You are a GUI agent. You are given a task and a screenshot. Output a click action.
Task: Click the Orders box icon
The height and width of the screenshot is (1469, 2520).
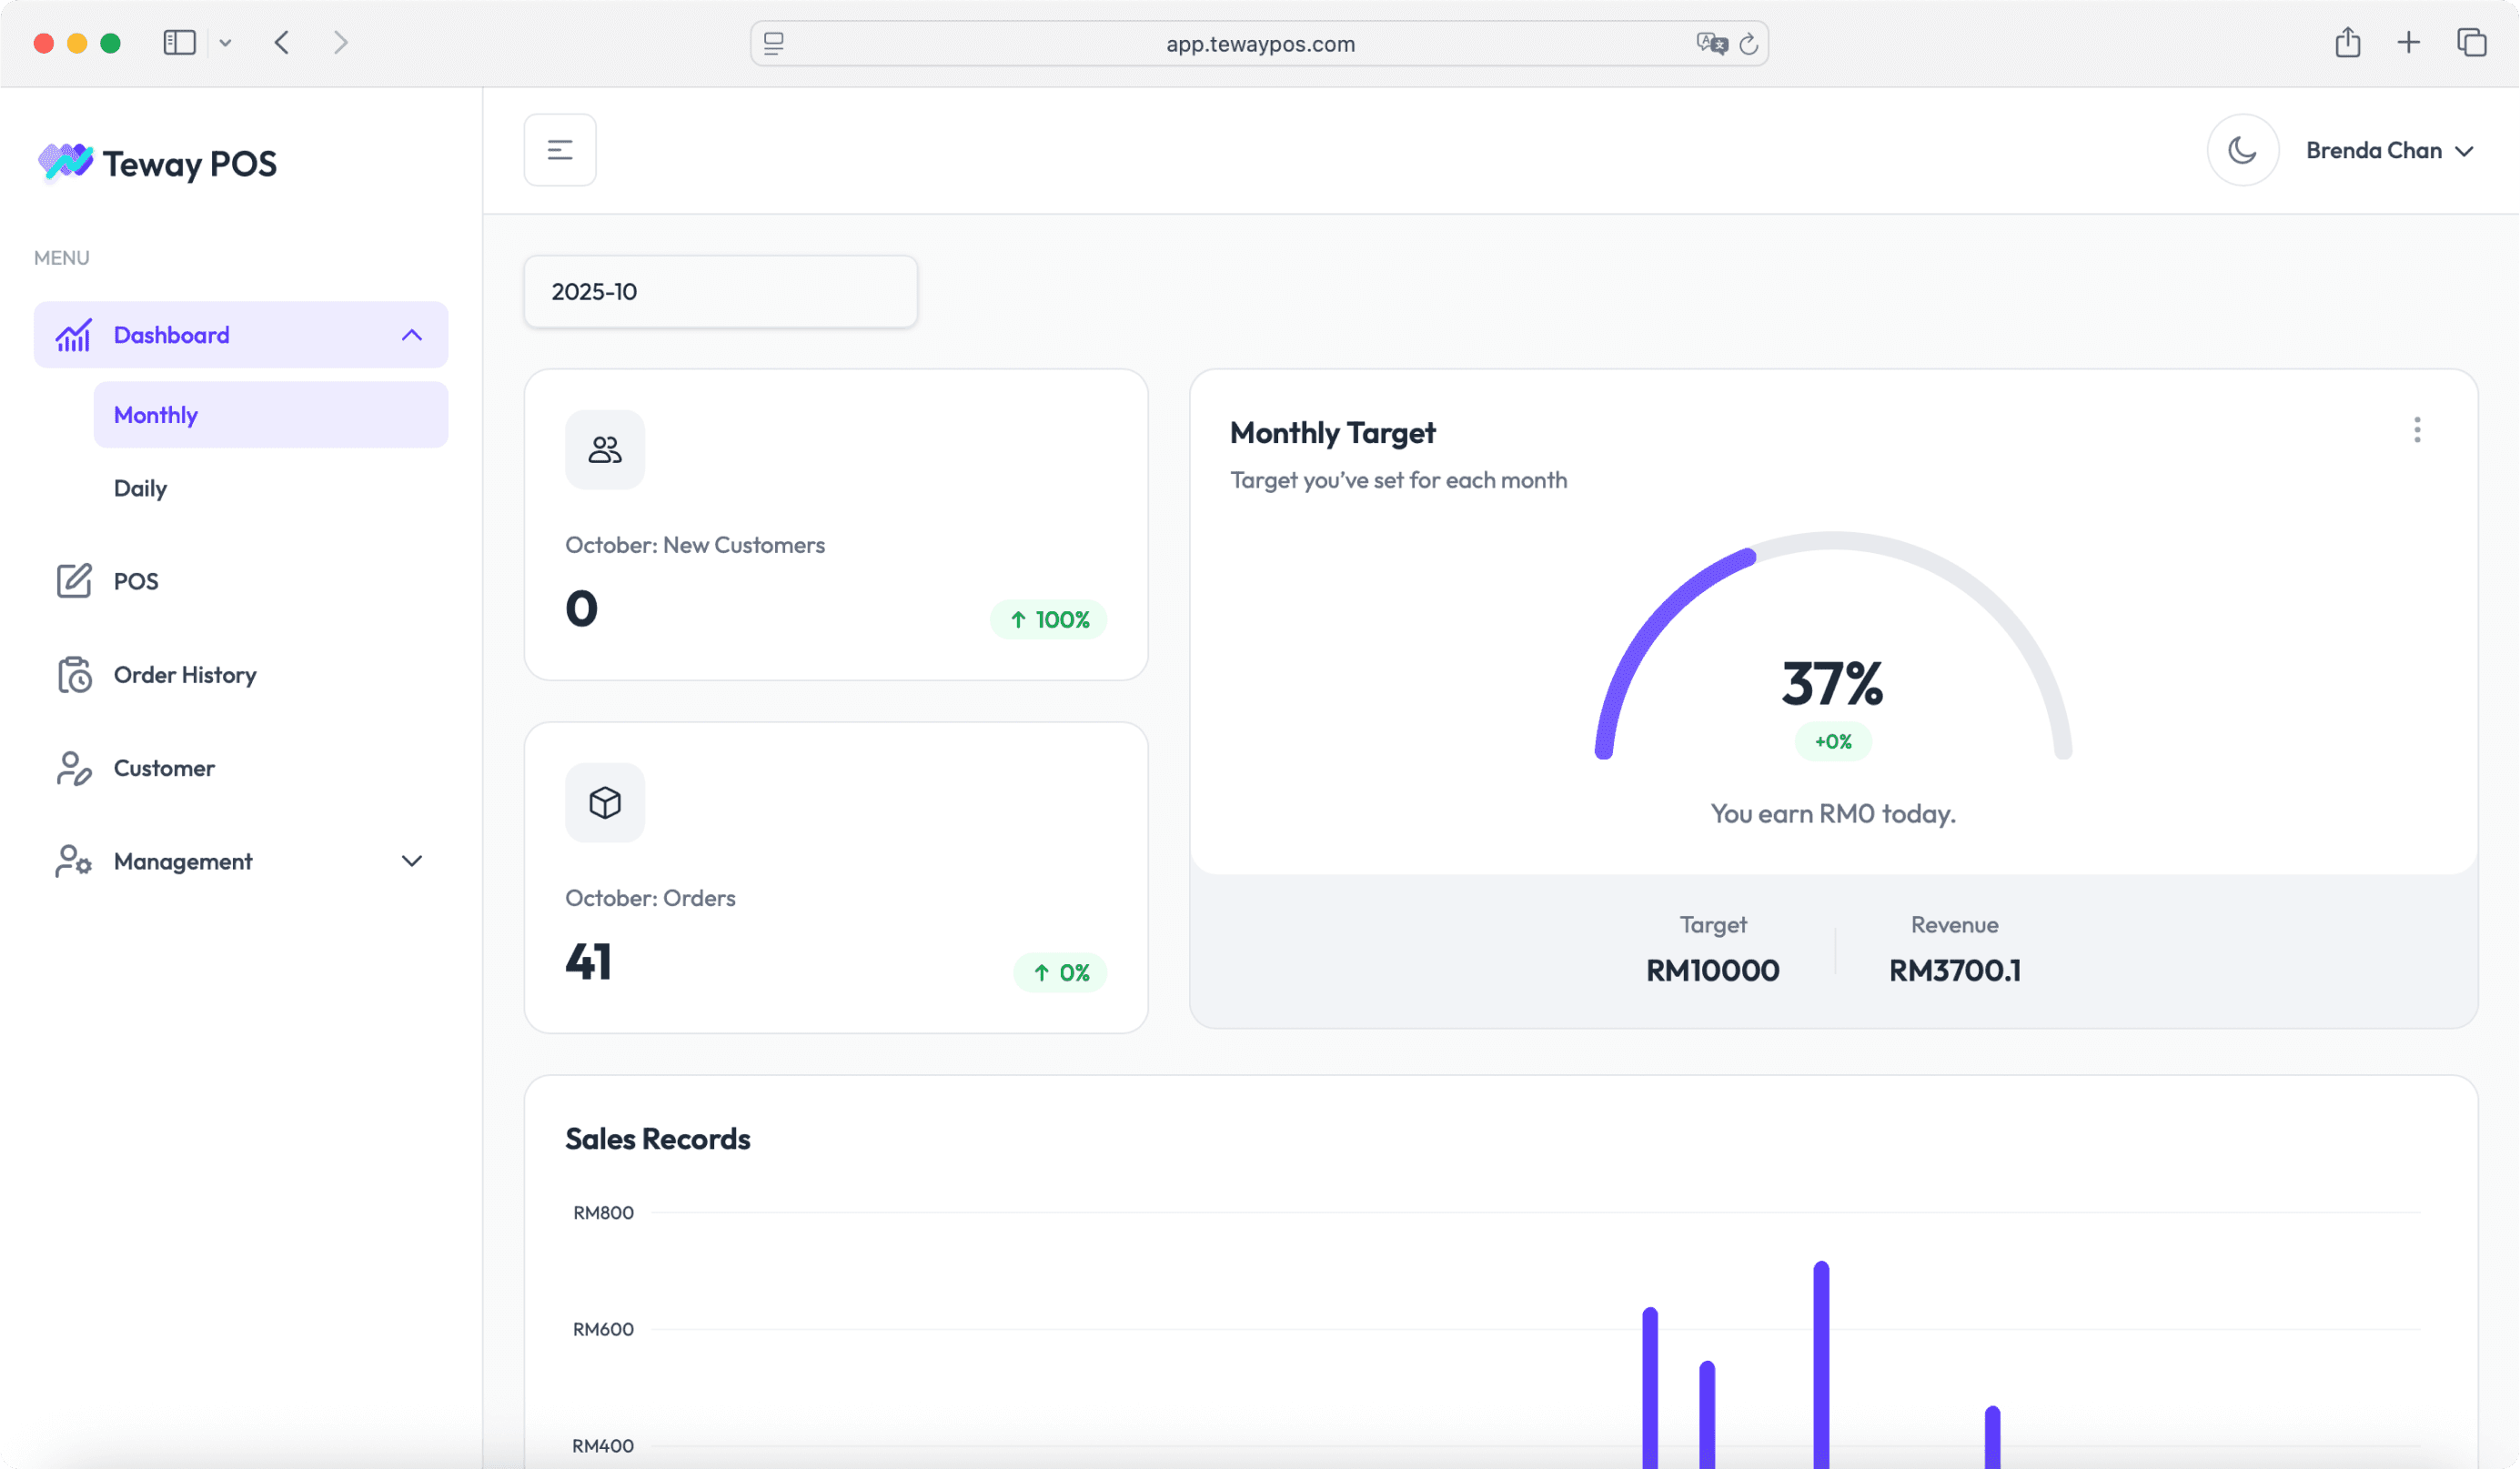(604, 803)
